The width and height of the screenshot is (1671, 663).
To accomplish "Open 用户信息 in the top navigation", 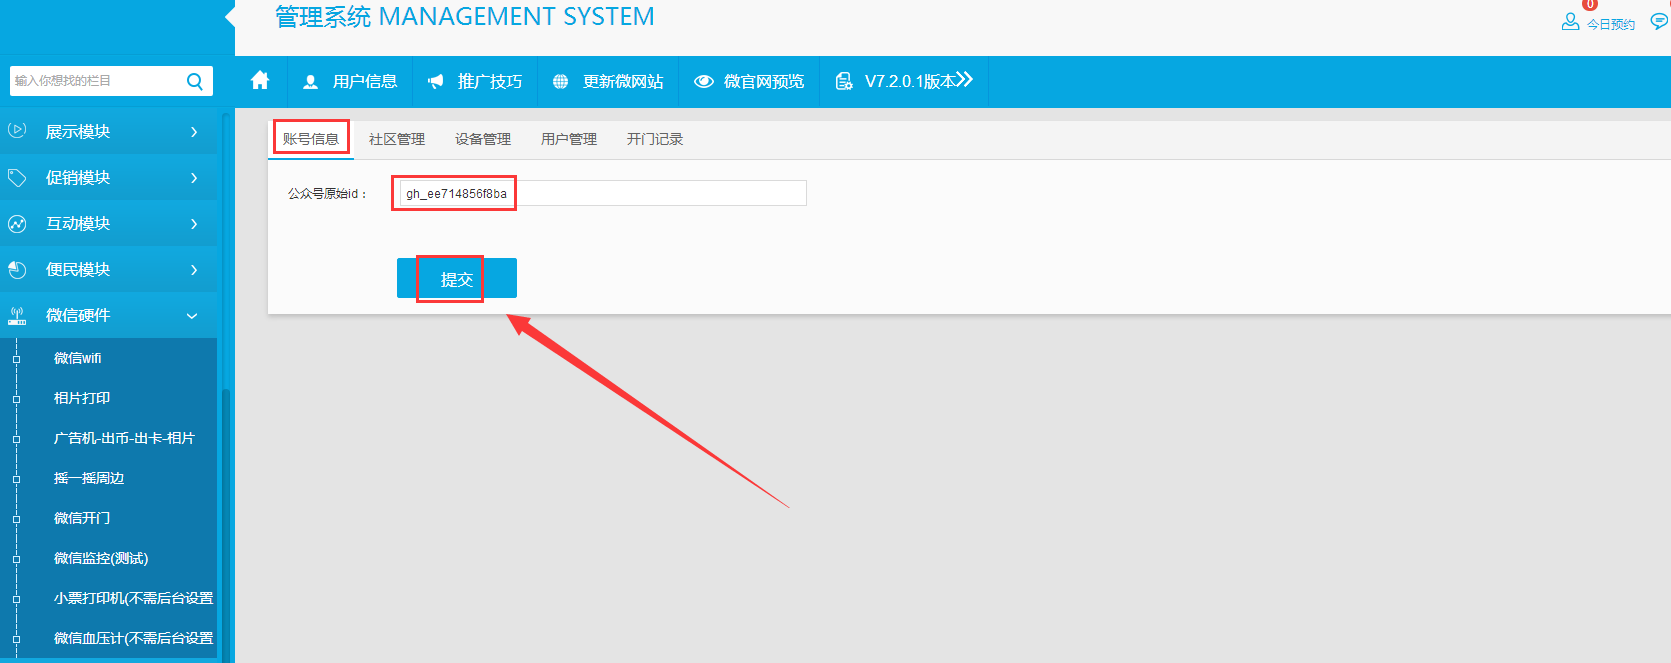I will pos(351,82).
